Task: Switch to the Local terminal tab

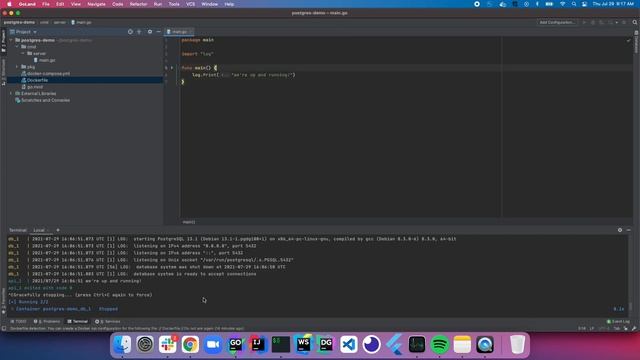Action: coord(39,230)
